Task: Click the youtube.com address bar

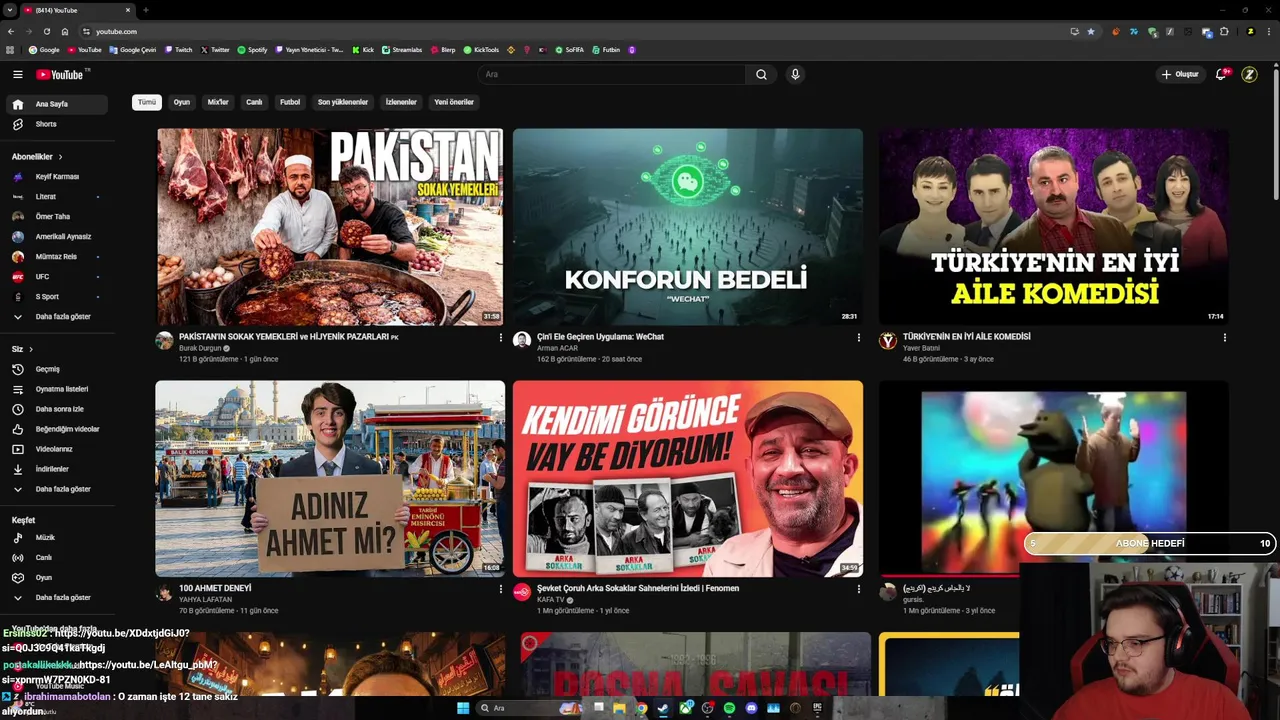Action: pyautogui.click(x=570, y=31)
